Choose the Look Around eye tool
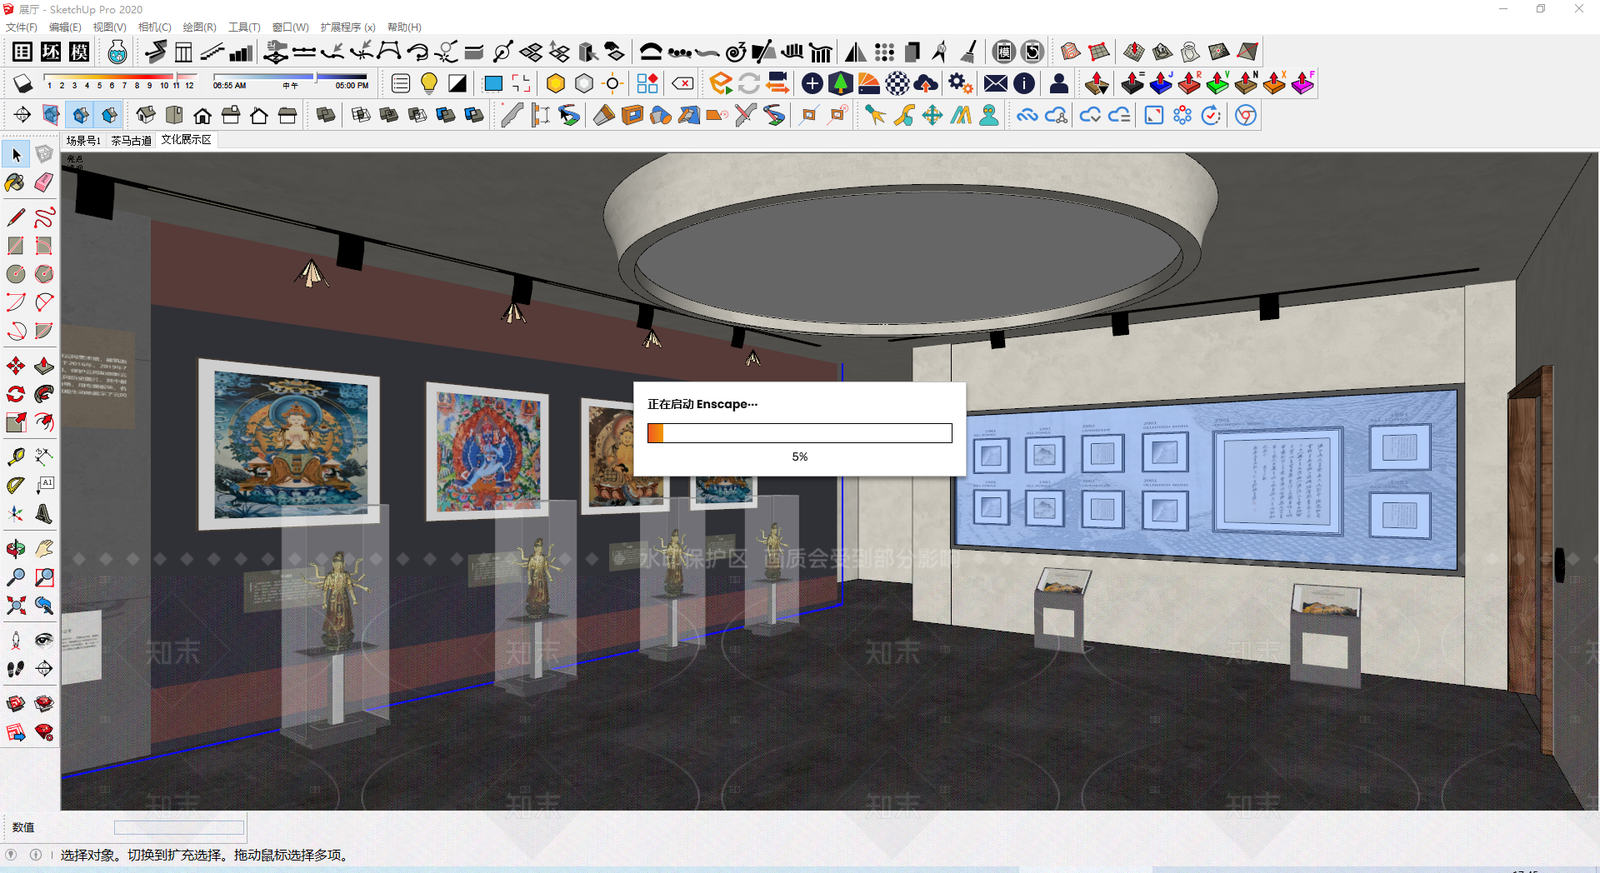Screen dimensions: 1600x873 click(x=44, y=640)
